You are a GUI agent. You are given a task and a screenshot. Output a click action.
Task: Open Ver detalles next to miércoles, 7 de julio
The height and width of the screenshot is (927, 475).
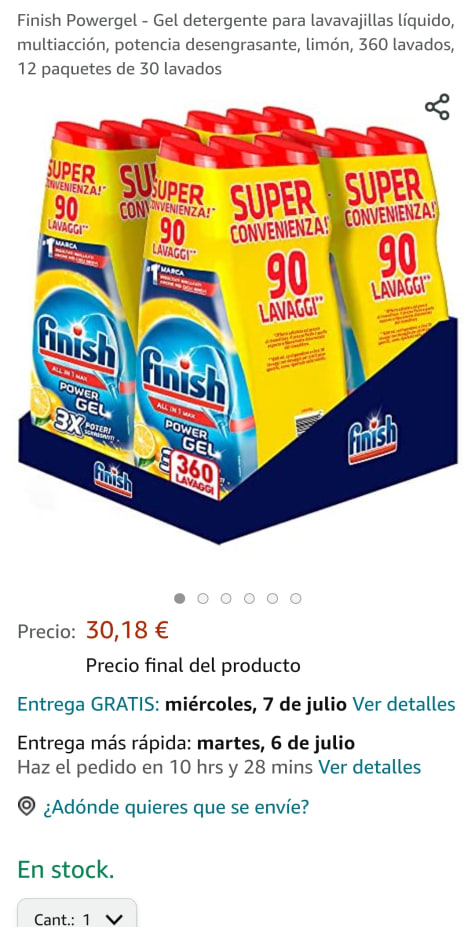click(404, 704)
